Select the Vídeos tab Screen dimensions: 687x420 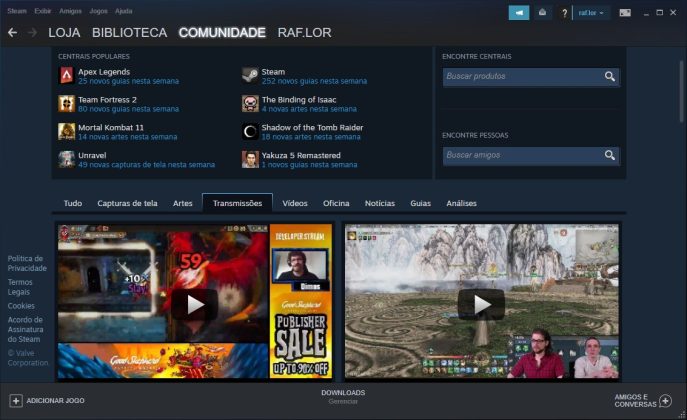tap(295, 203)
